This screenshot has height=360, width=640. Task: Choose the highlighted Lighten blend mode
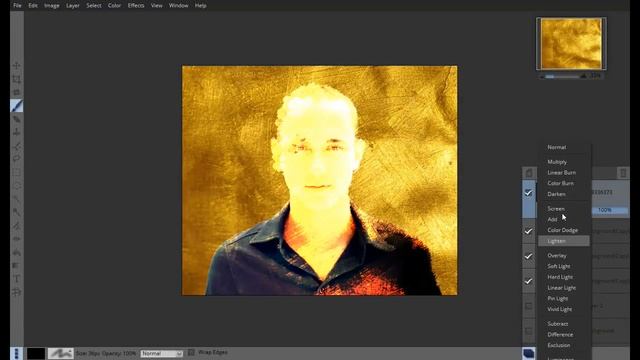564,241
